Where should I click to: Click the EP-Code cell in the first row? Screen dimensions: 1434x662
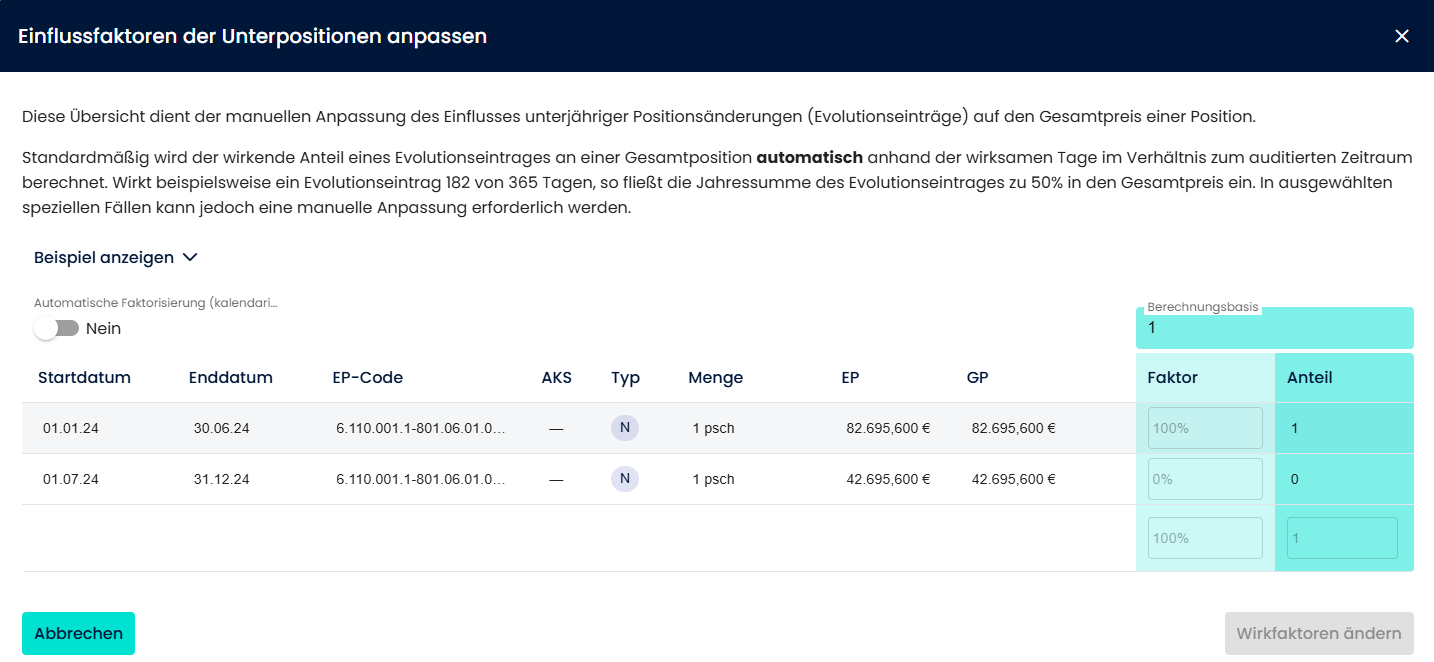pyautogui.click(x=420, y=428)
